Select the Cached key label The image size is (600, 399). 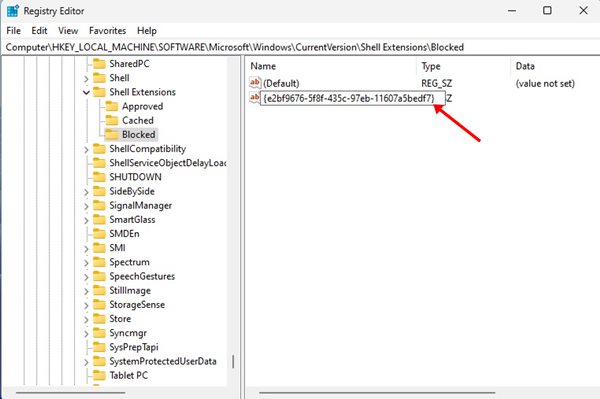pos(138,120)
